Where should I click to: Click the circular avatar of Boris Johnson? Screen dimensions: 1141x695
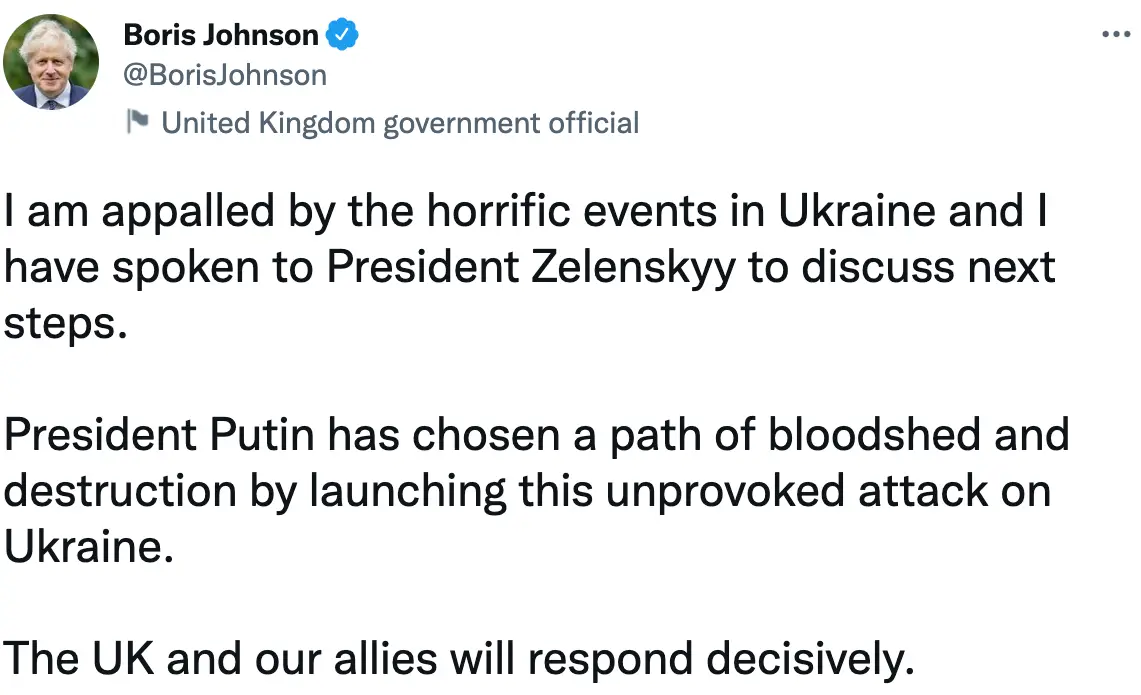[x=51, y=62]
